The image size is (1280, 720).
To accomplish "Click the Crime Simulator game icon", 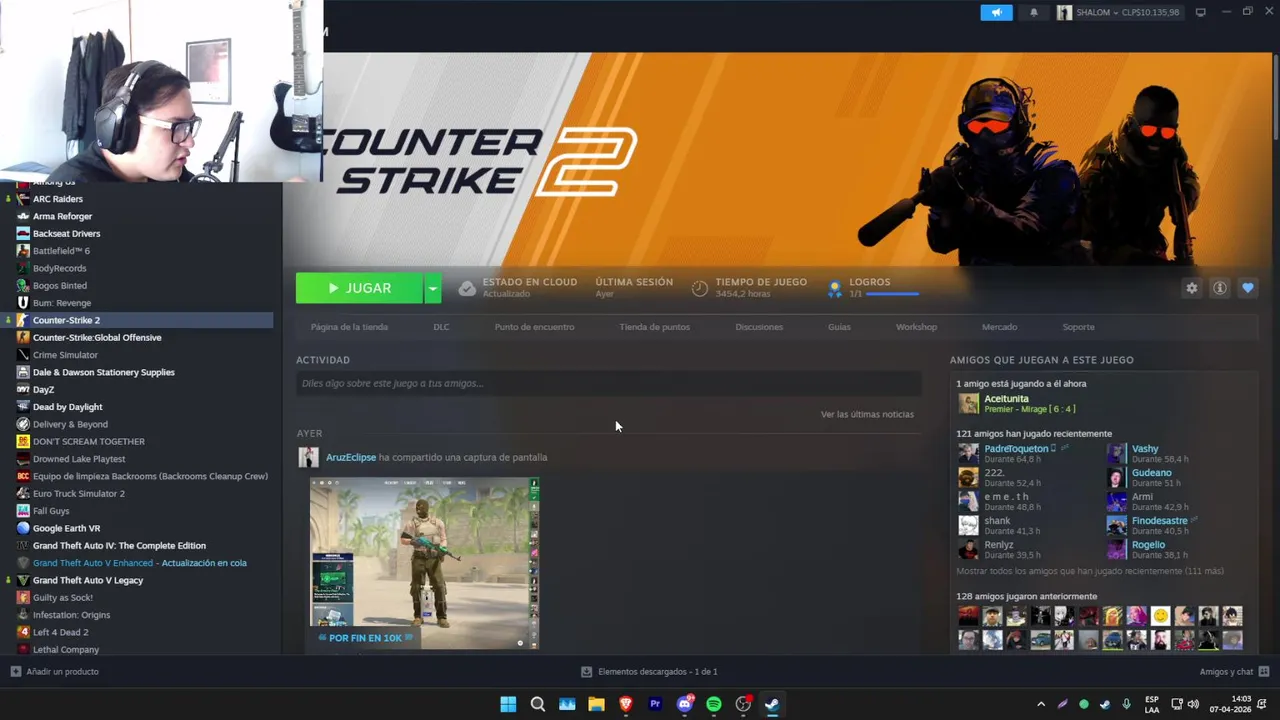I will tap(23, 355).
